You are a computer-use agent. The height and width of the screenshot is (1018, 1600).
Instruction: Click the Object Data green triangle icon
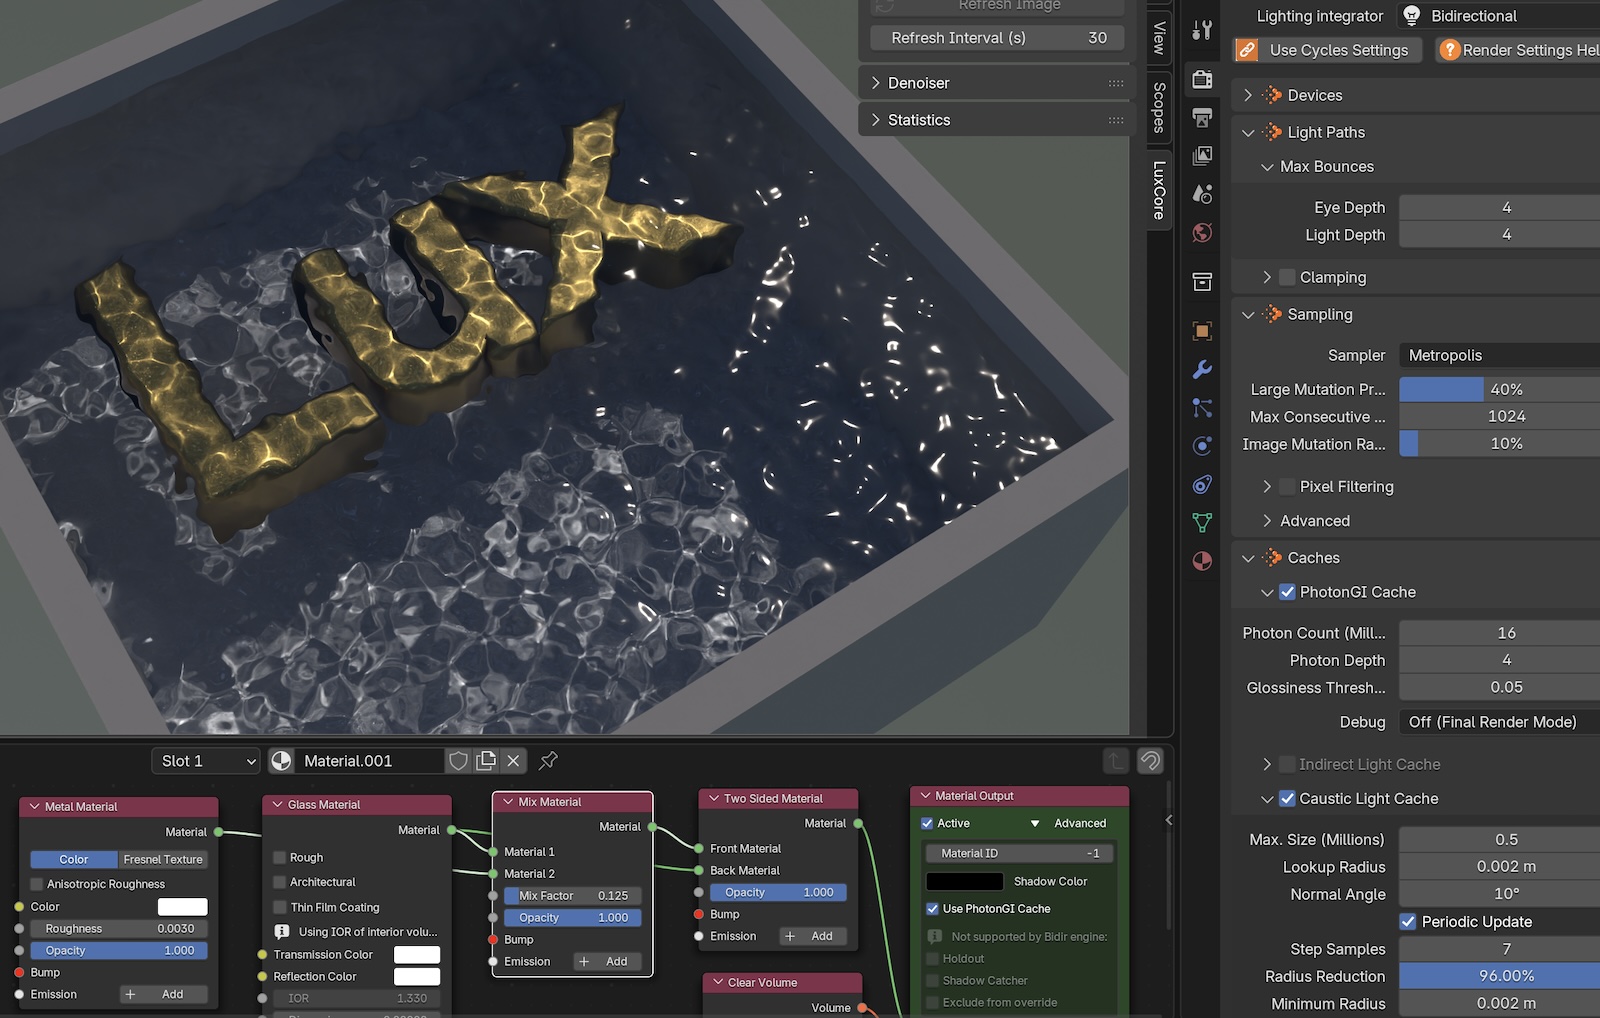coord(1202,523)
